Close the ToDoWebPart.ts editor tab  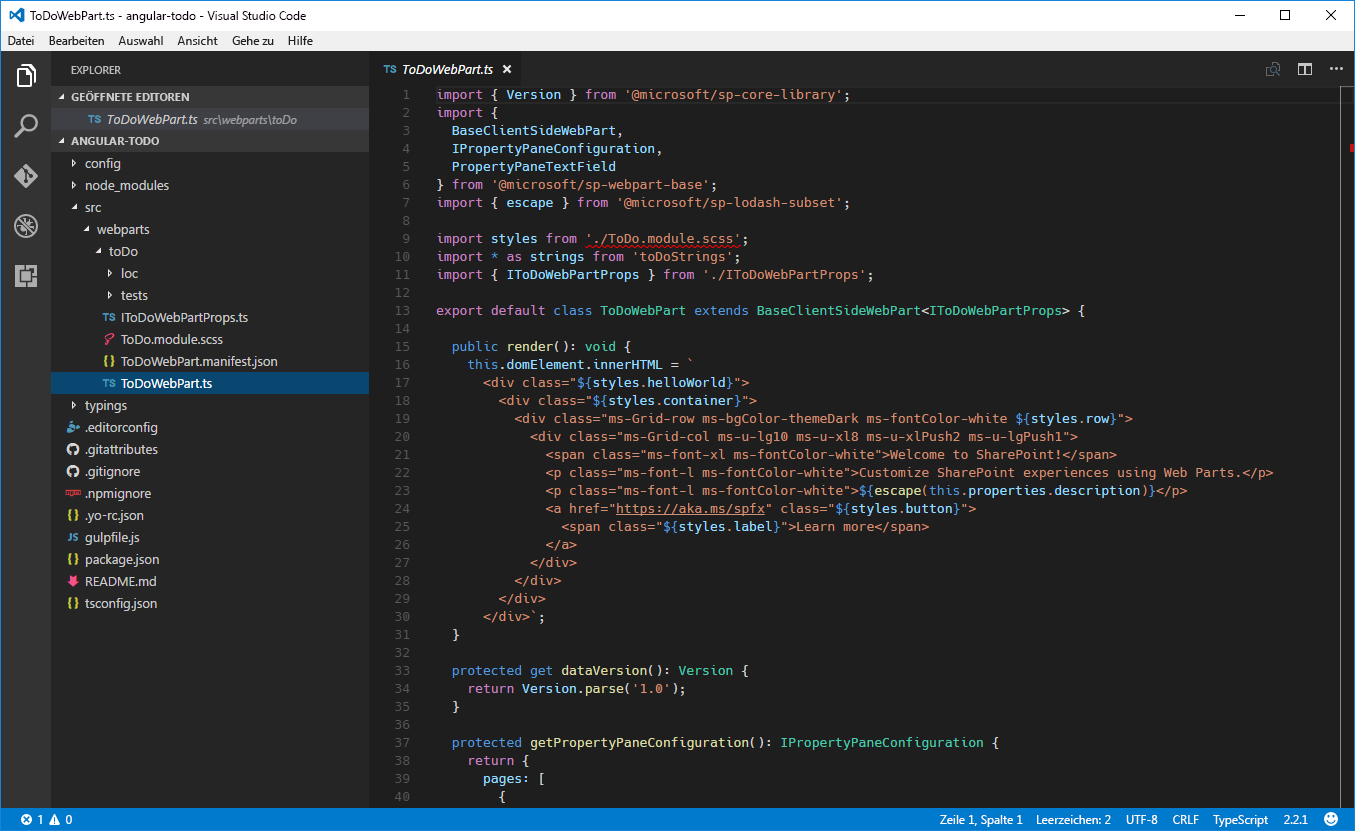507,70
